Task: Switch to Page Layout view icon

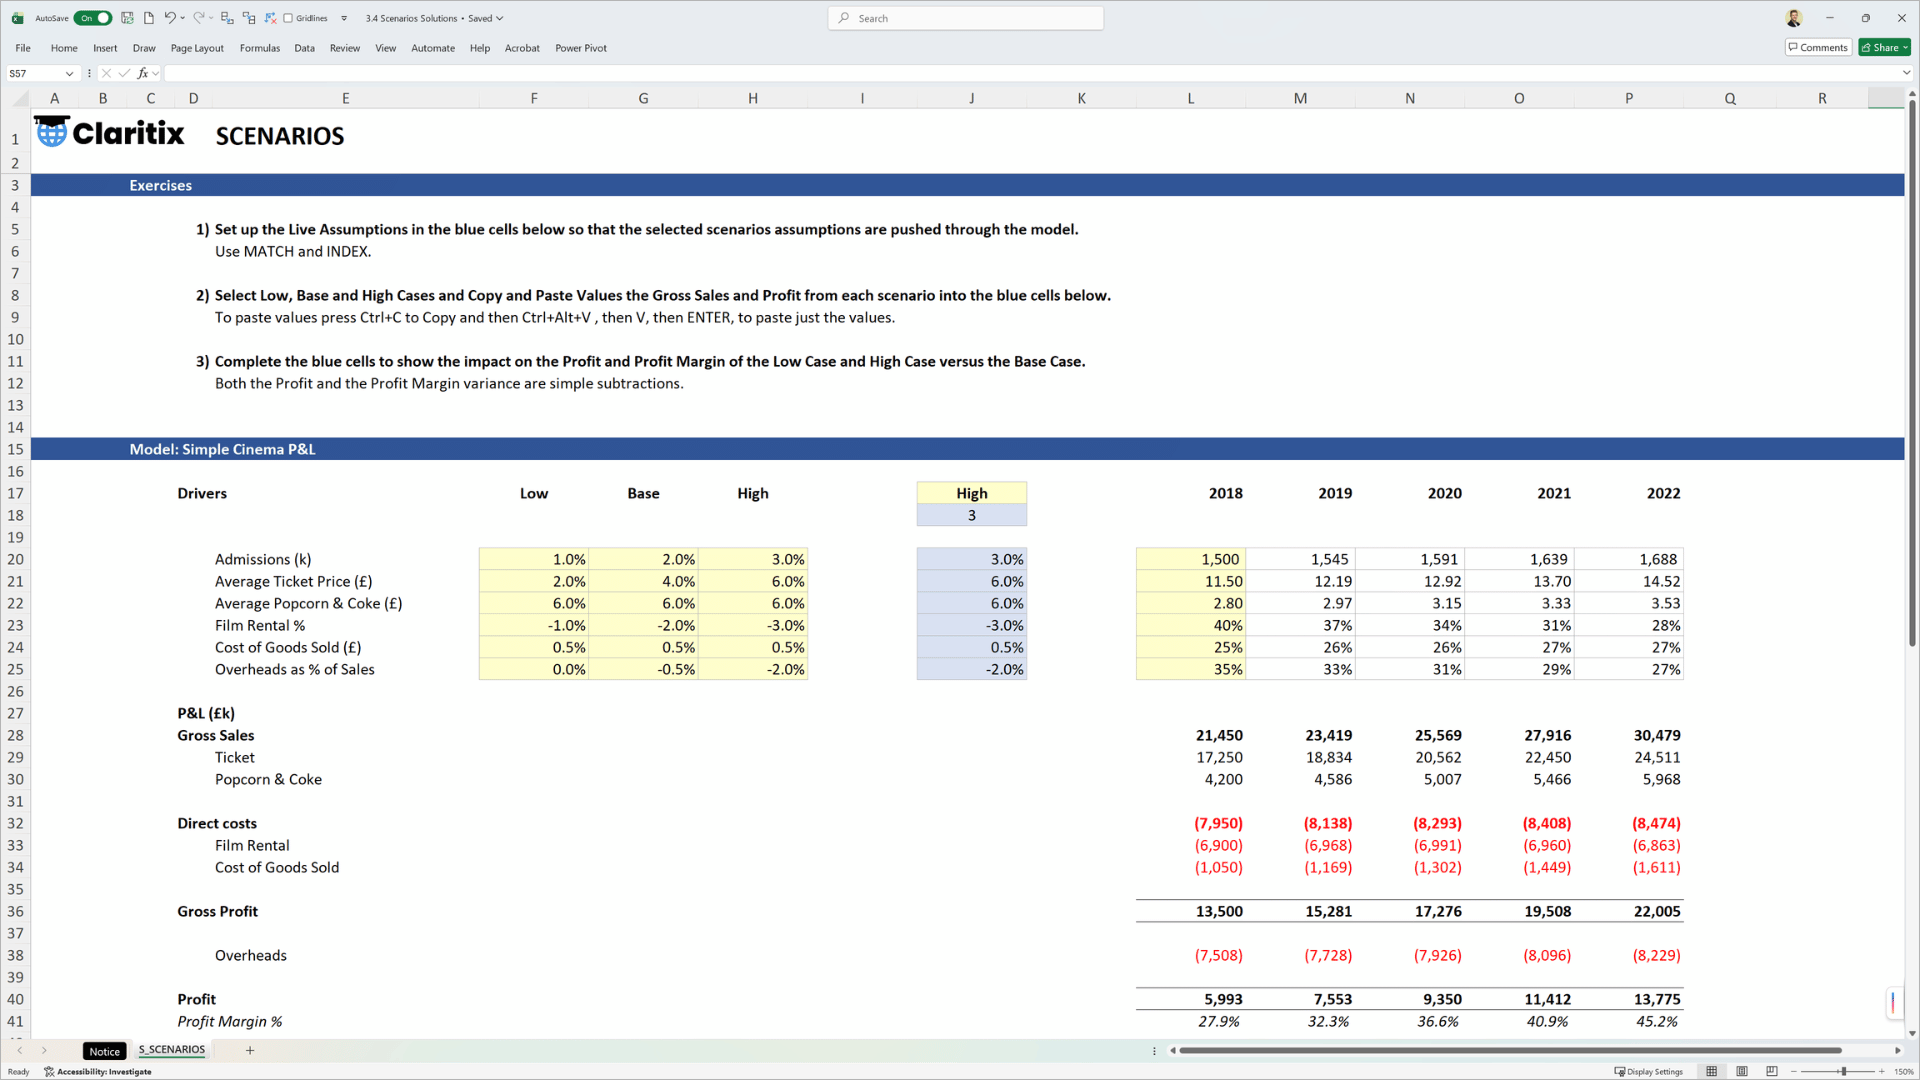Action: tap(1742, 1071)
